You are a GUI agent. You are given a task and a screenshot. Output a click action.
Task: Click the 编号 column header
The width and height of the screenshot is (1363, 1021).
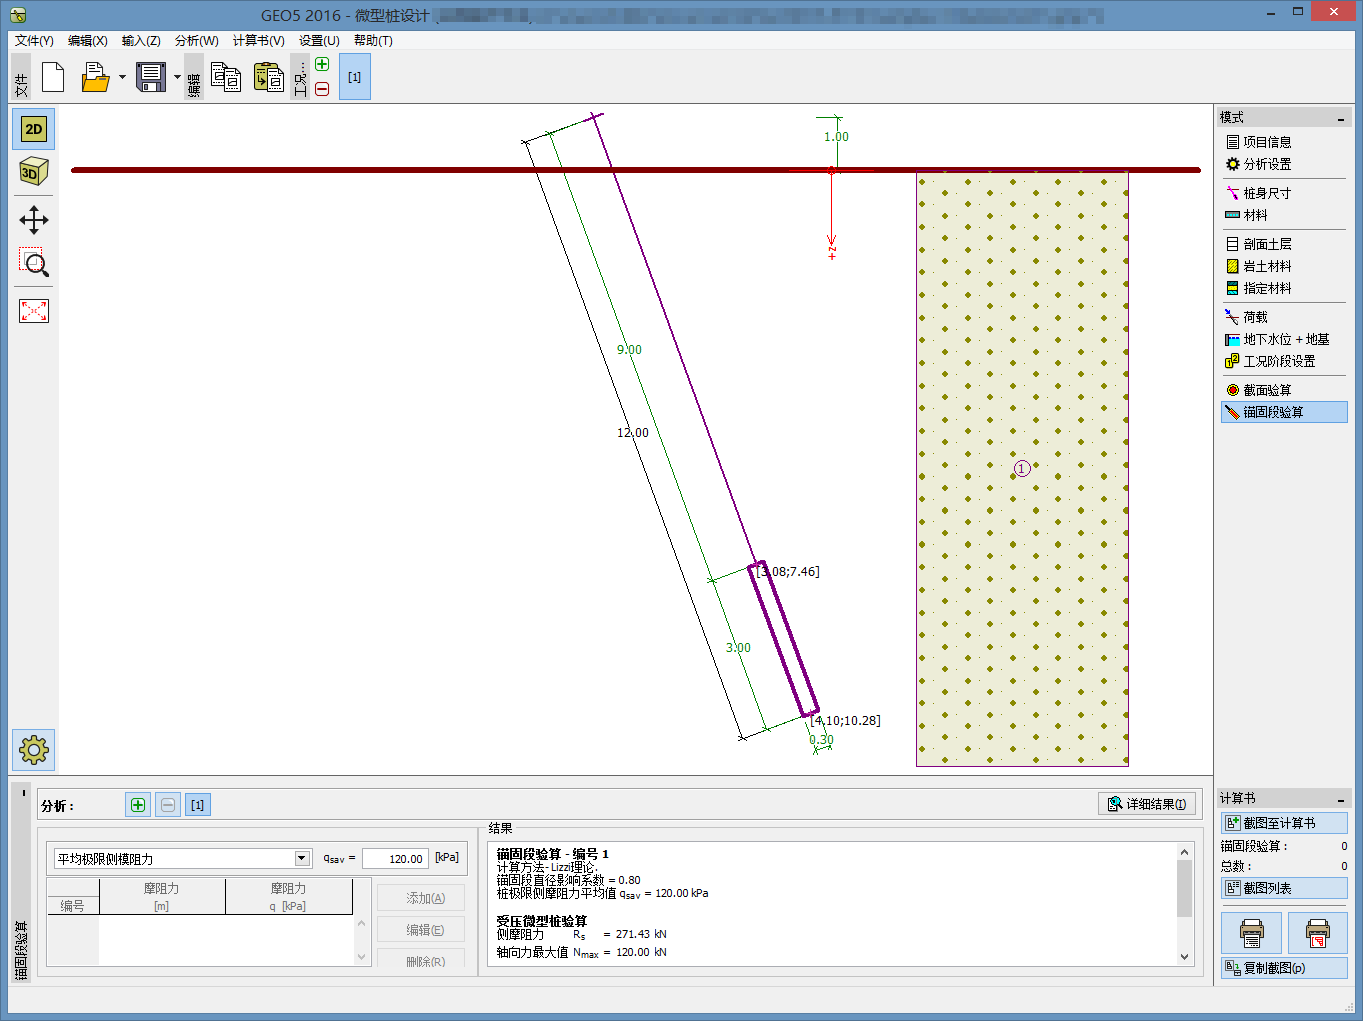(73, 906)
